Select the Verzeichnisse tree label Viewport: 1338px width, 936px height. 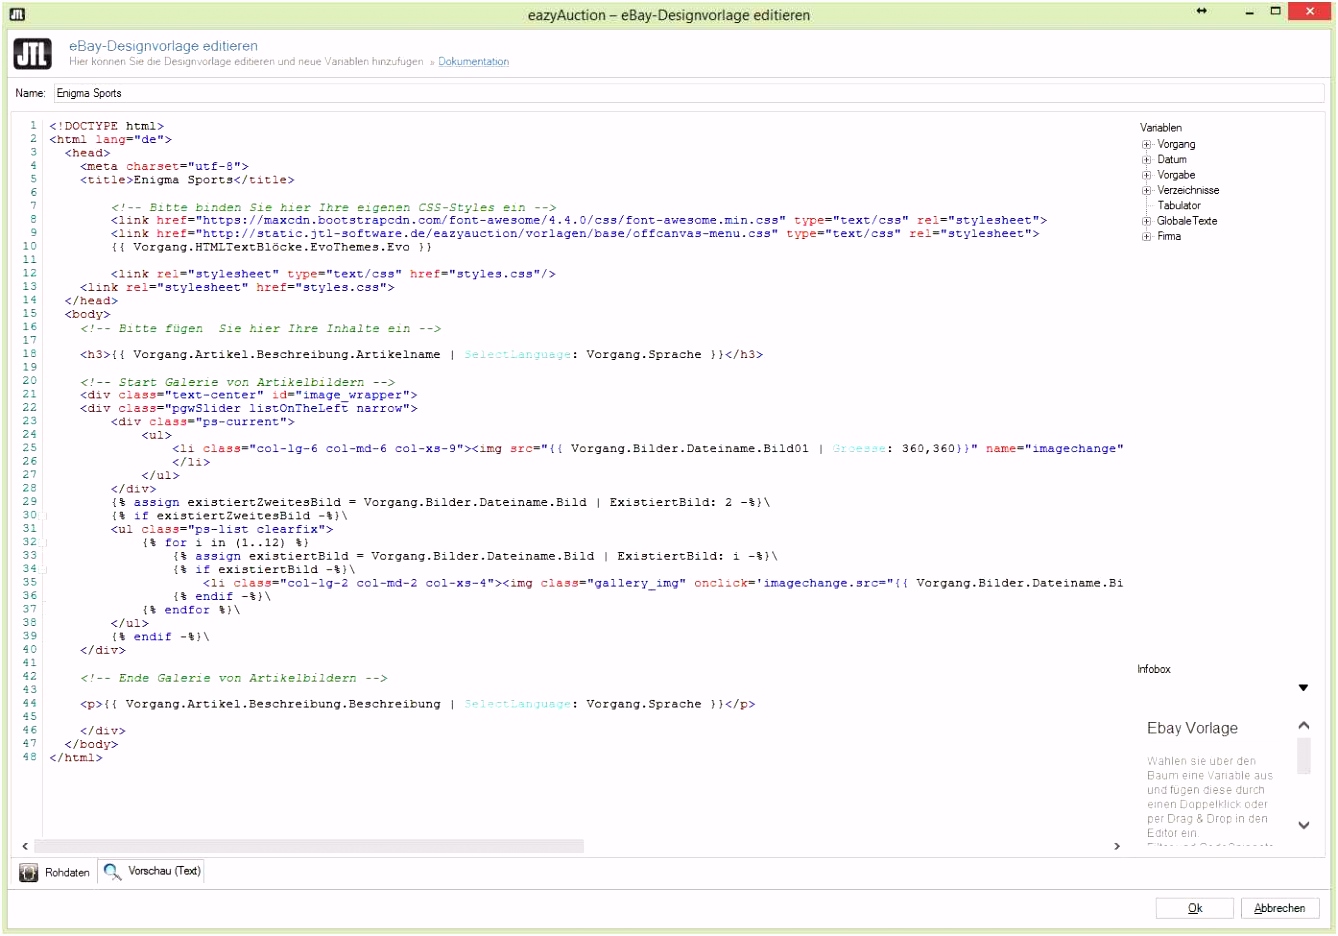click(x=1188, y=191)
